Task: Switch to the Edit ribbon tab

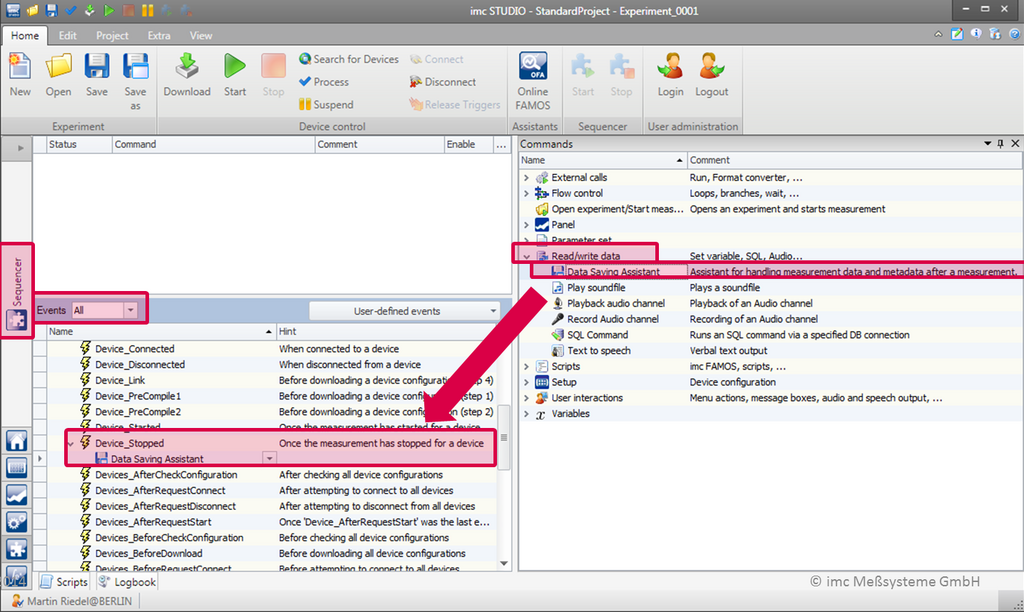Action: pyautogui.click(x=68, y=35)
